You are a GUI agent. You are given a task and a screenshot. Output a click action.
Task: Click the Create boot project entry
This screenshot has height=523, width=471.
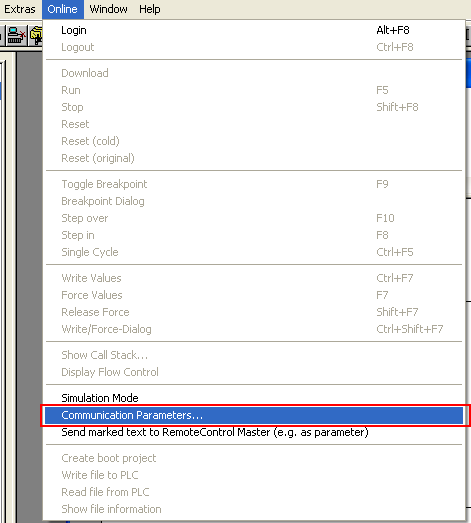(x=254, y=458)
